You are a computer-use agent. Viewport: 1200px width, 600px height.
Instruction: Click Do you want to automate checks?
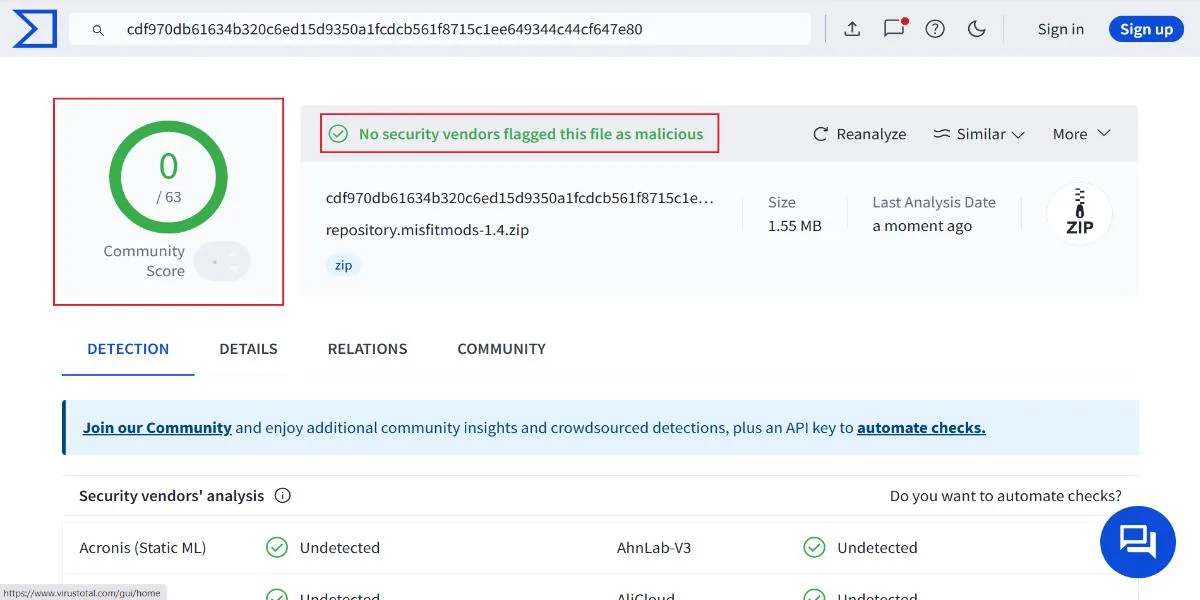click(1006, 495)
